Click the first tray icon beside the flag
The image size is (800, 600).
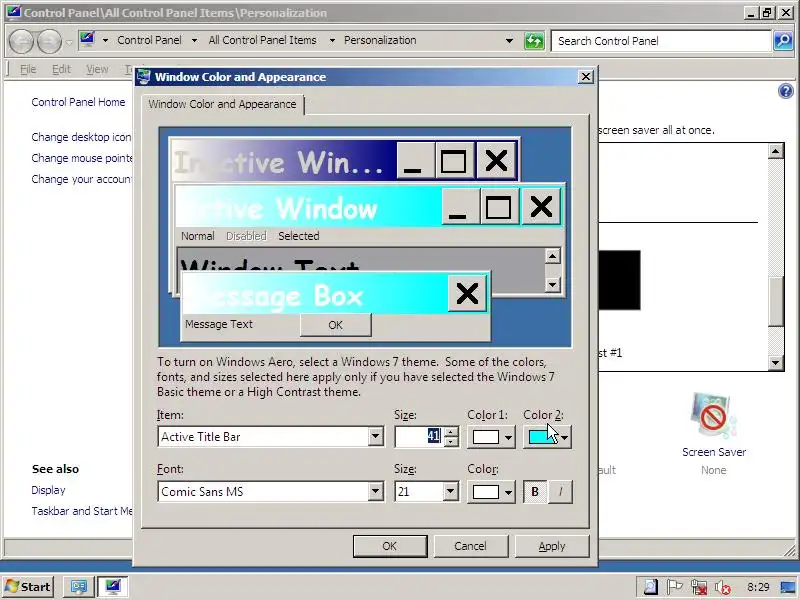tap(651, 587)
